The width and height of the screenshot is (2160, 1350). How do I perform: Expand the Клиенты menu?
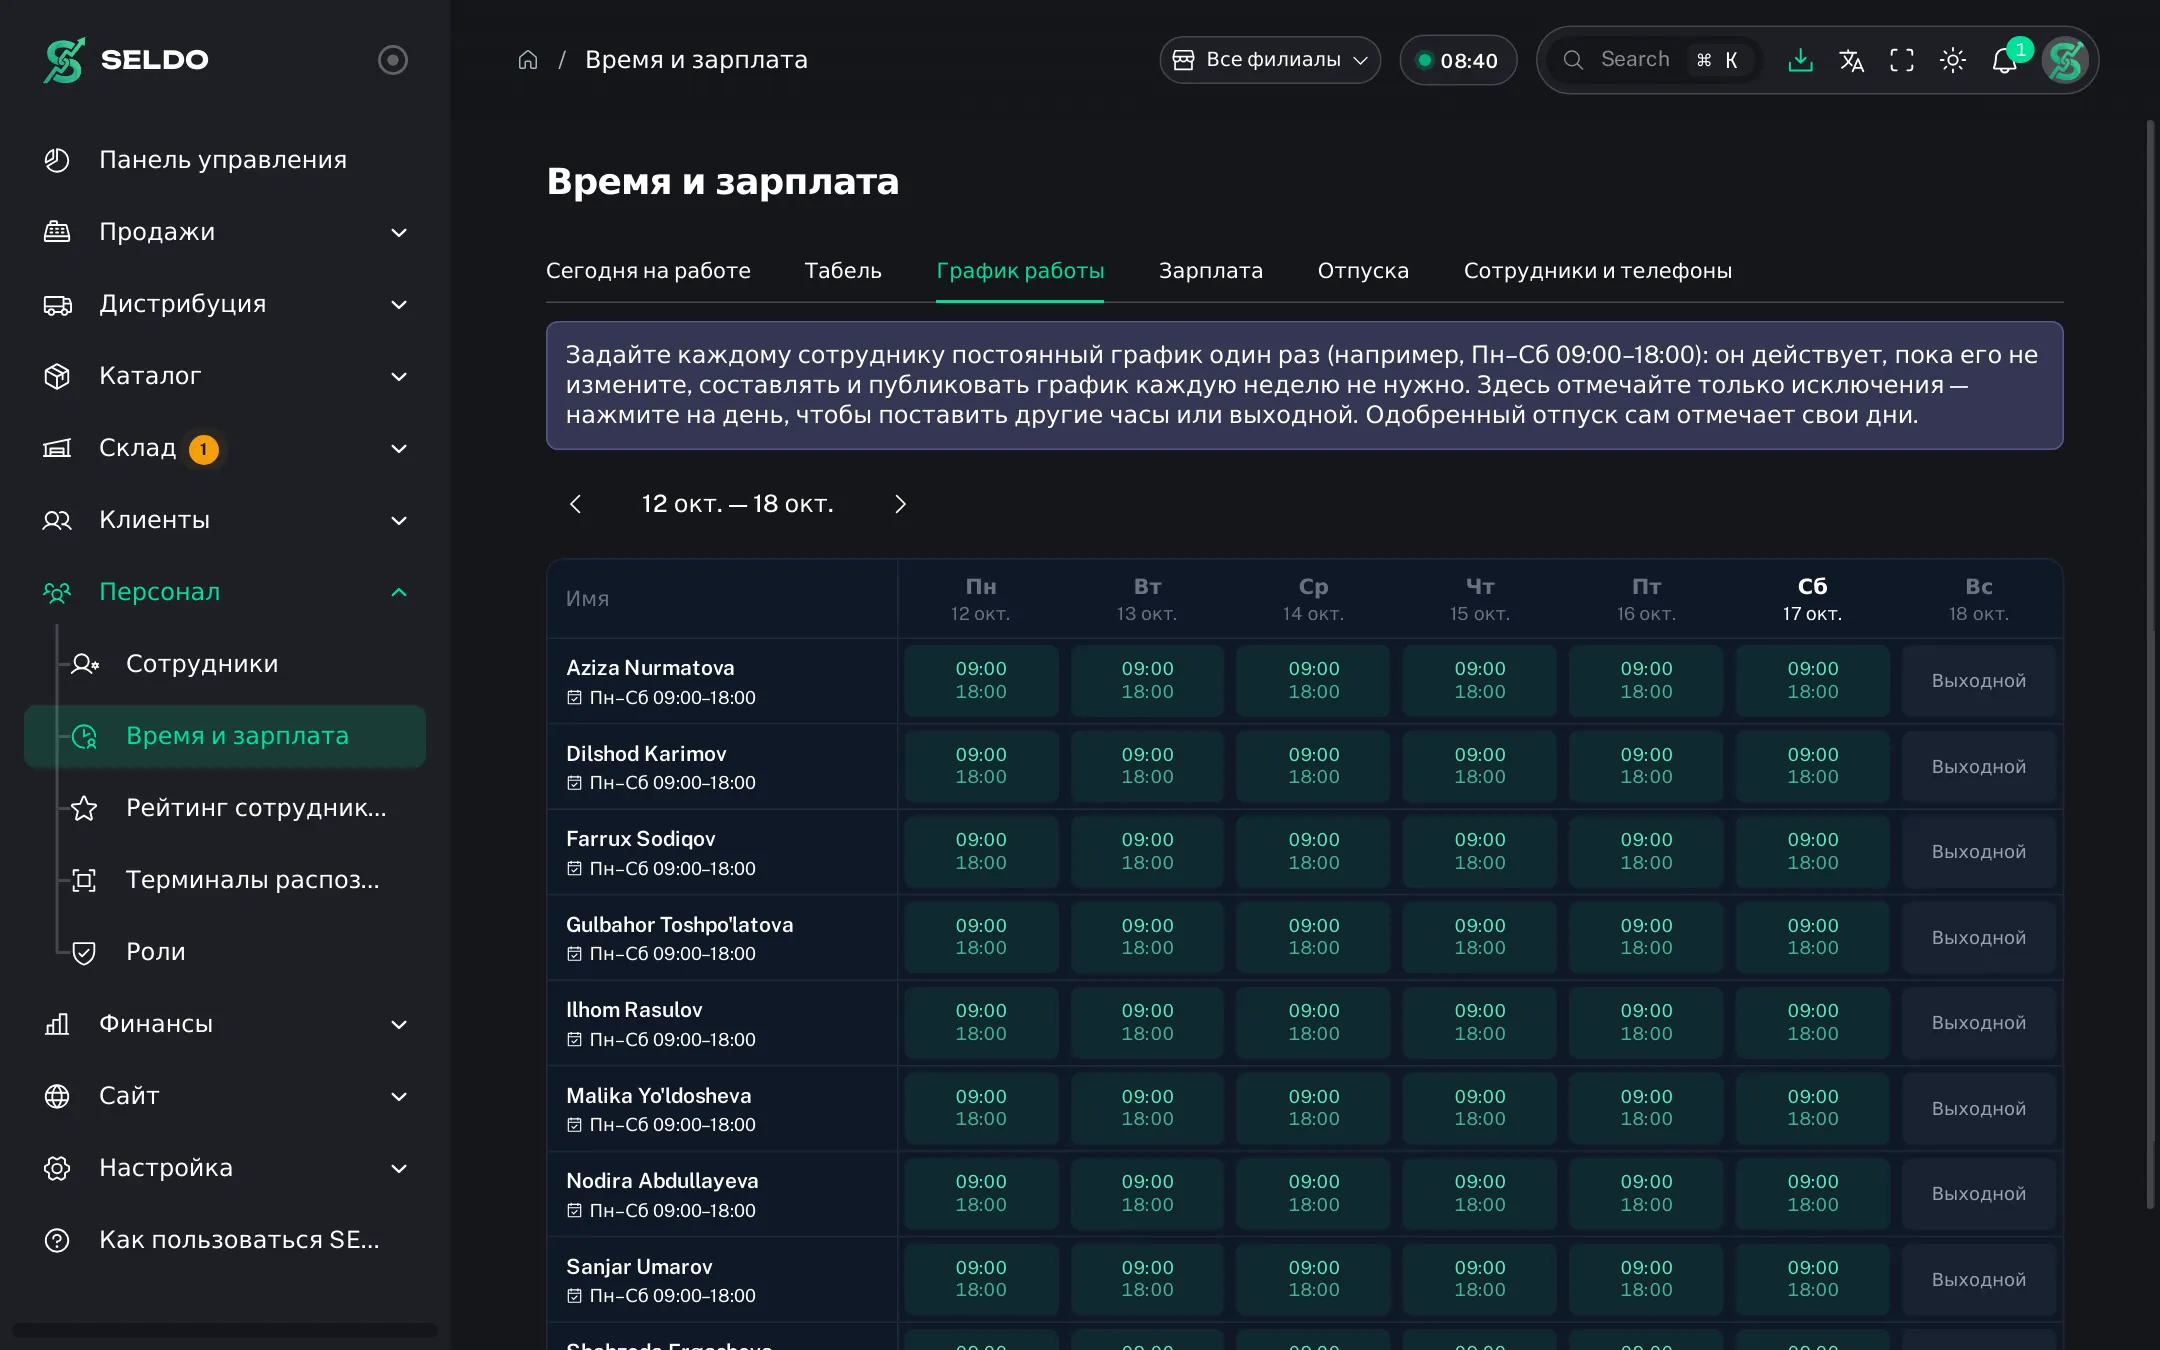(225, 520)
